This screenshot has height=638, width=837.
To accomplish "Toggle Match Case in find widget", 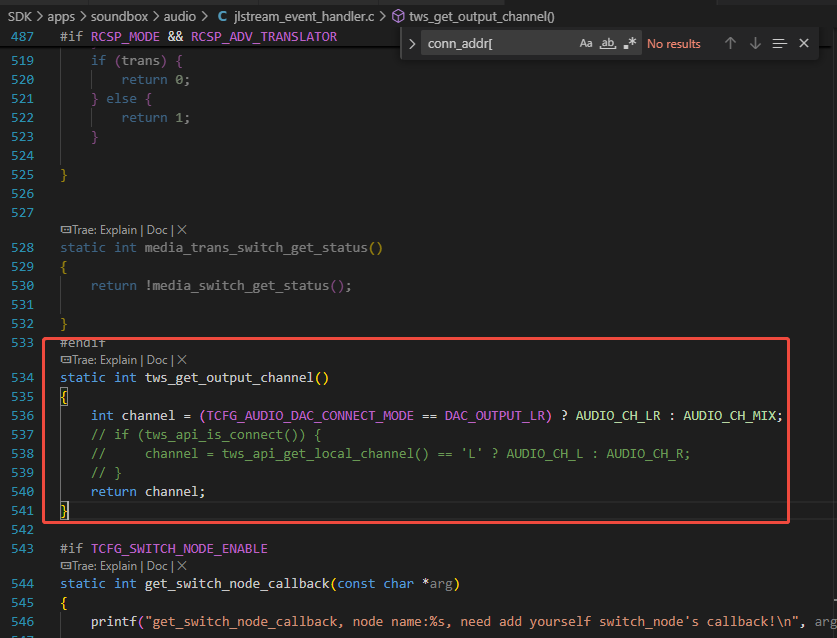I will click(586, 44).
